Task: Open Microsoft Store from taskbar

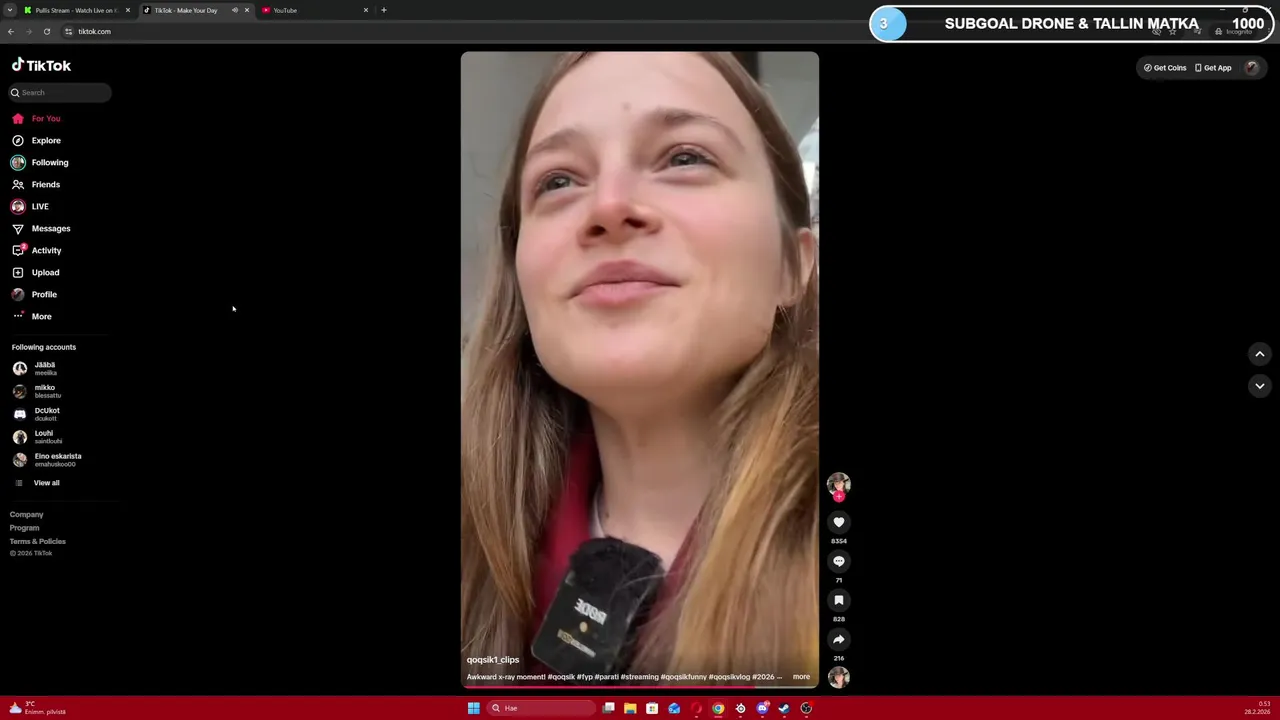Action: tap(652, 708)
